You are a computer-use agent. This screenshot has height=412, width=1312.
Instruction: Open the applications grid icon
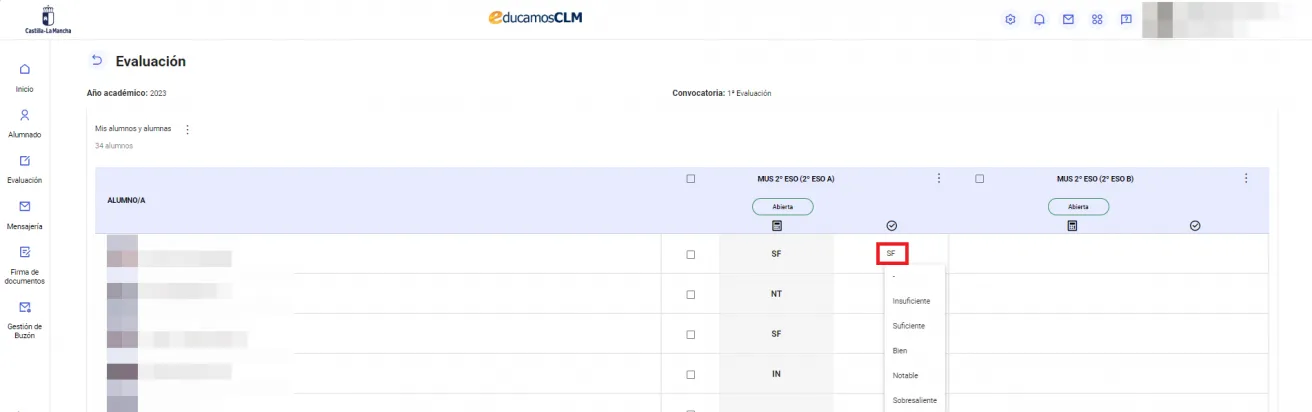click(1097, 19)
